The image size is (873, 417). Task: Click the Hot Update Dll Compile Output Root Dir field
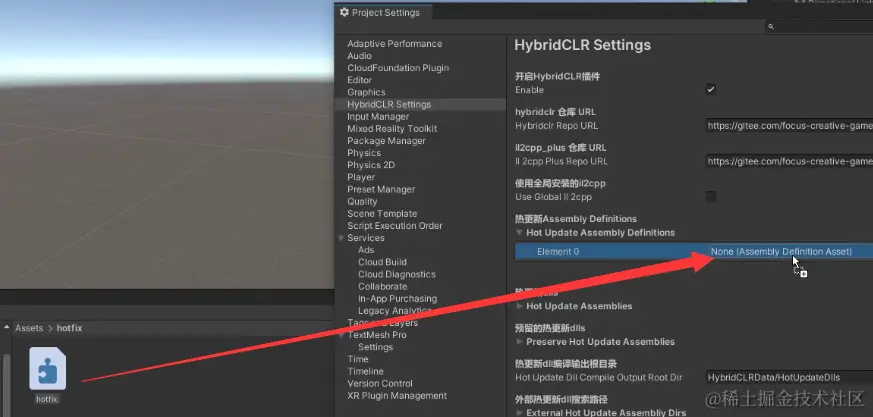click(x=789, y=377)
